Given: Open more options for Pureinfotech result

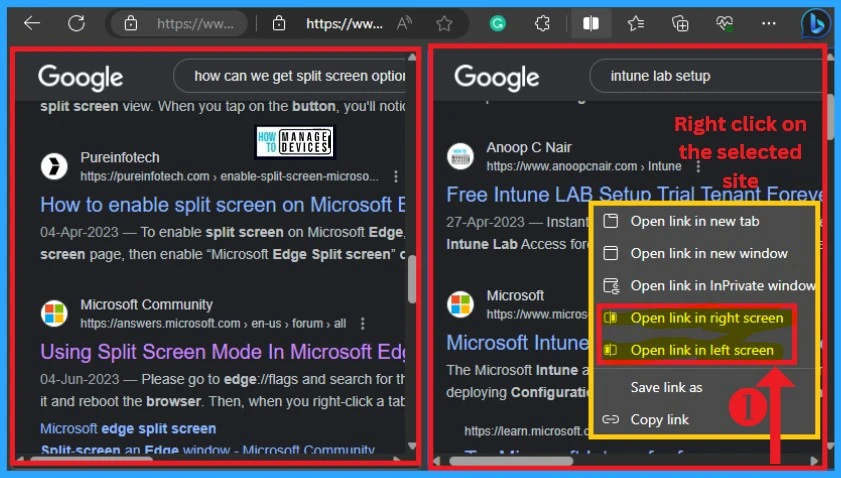Looking at the screenshot, I should [x=396, y=177].
